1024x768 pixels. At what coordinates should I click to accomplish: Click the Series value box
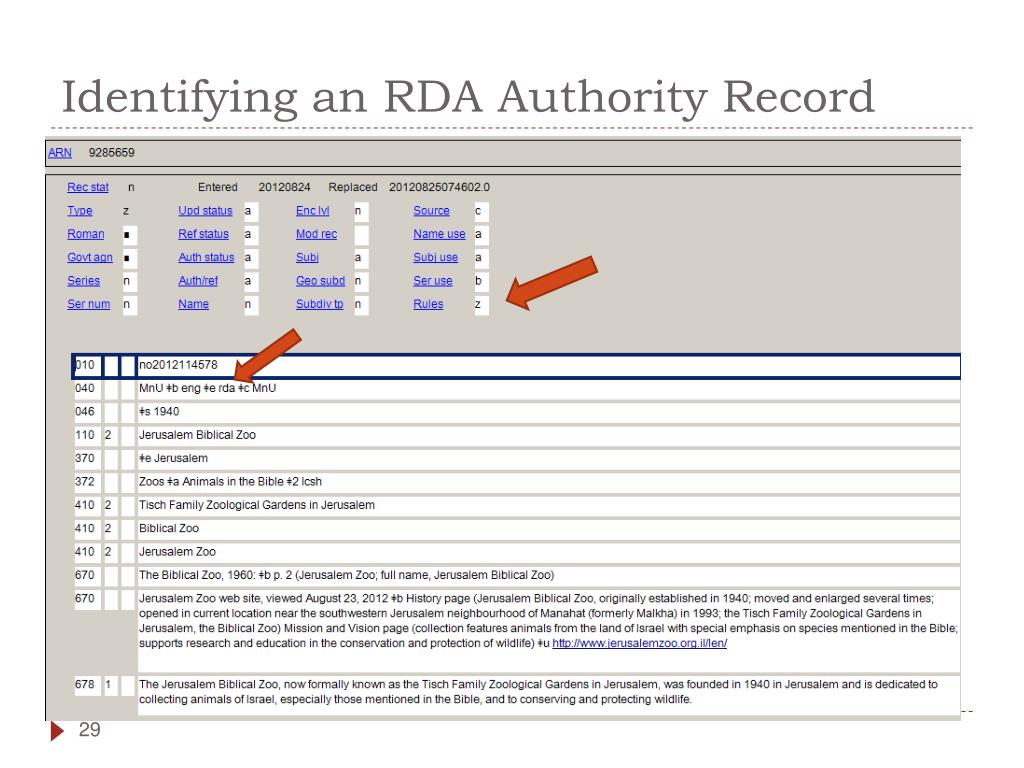129,281
